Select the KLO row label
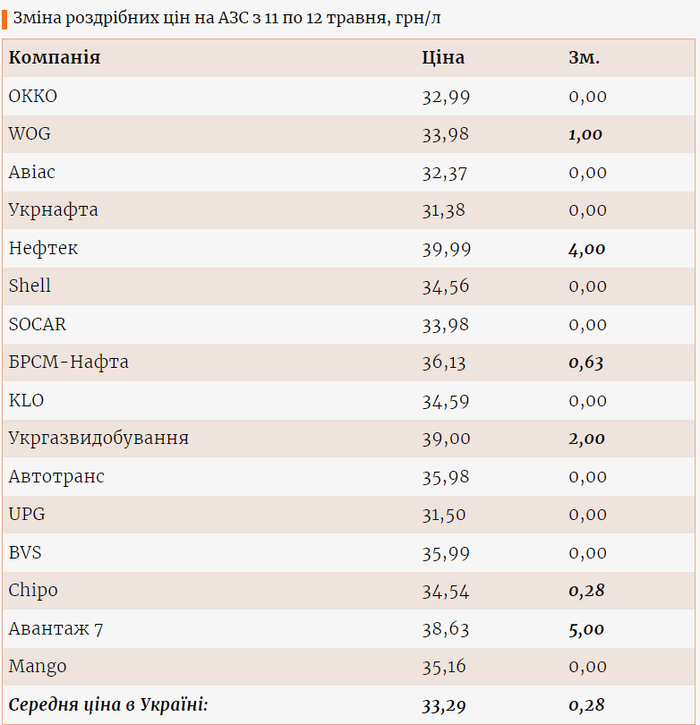The image size is (700, 725). [x=26, y=400]
